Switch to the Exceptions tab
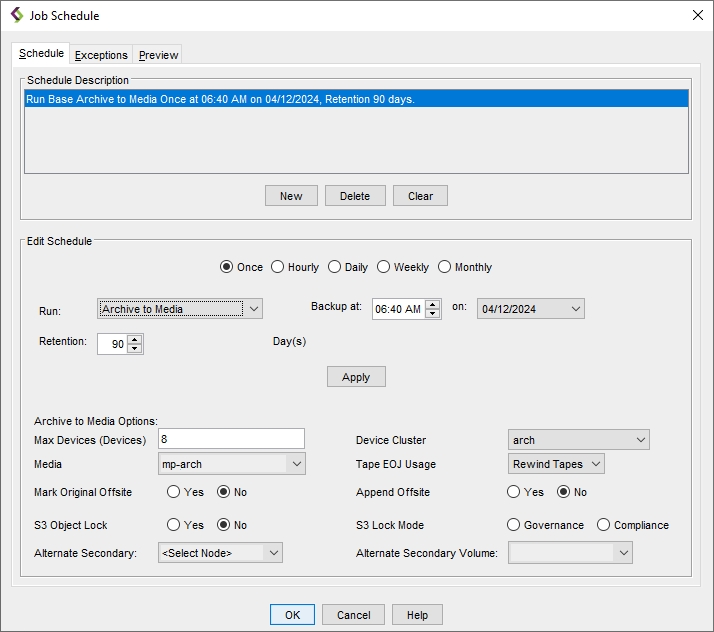The width and height of the screenshot is (714, 632). (101, 55)
